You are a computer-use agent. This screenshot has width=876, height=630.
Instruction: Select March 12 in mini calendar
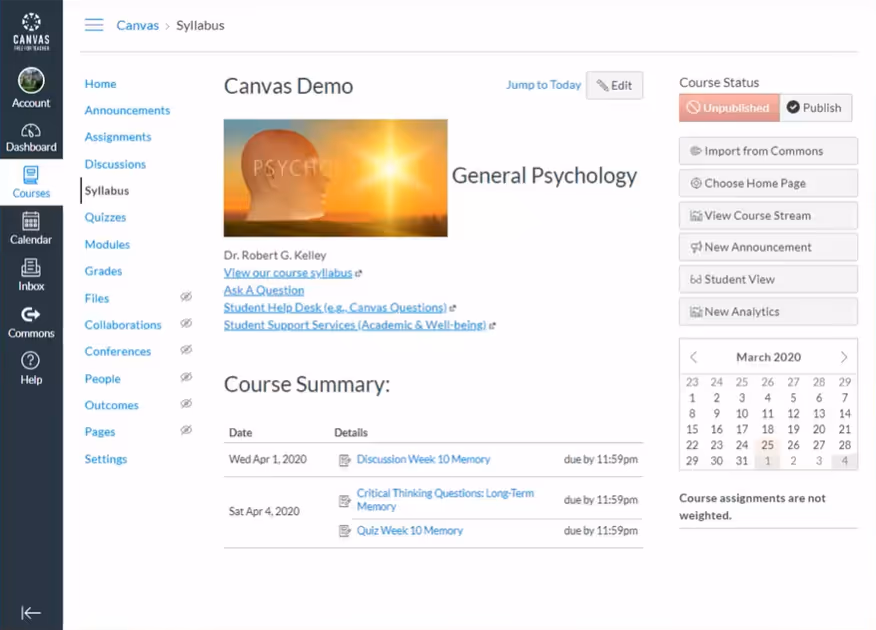[793, 414]
